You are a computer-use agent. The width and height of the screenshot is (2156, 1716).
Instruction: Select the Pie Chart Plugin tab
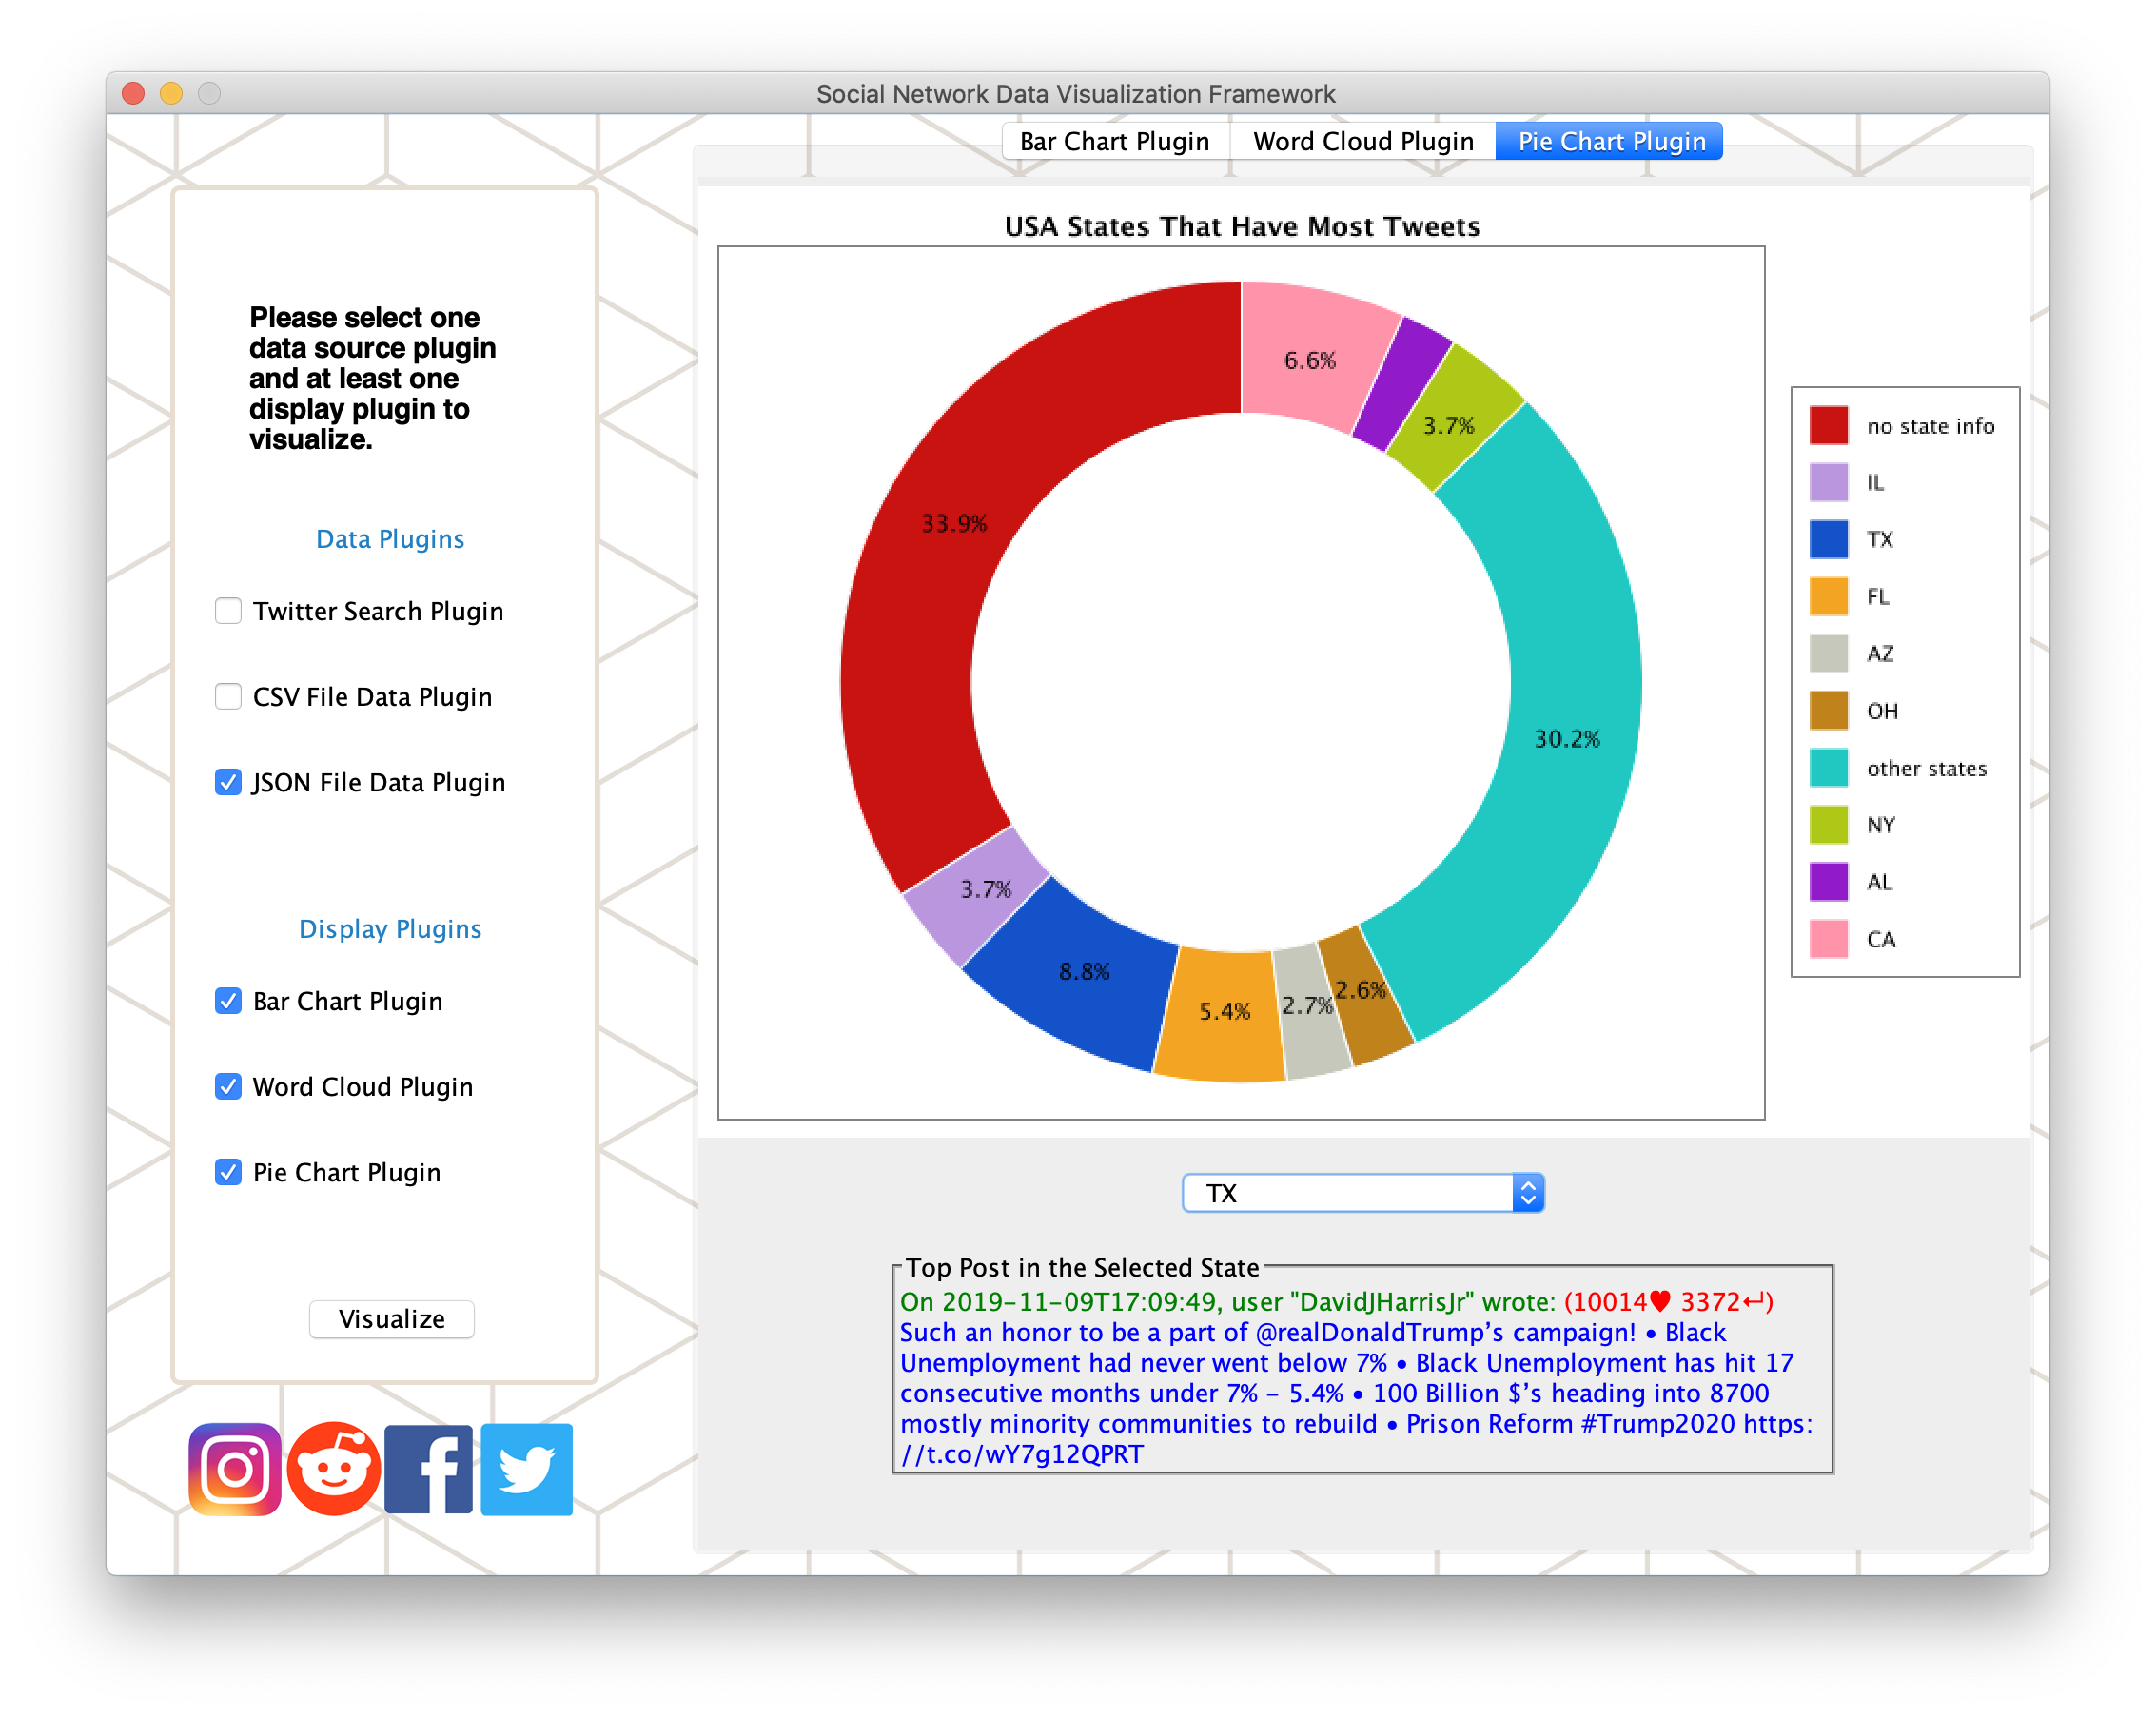coord(1611,141)
